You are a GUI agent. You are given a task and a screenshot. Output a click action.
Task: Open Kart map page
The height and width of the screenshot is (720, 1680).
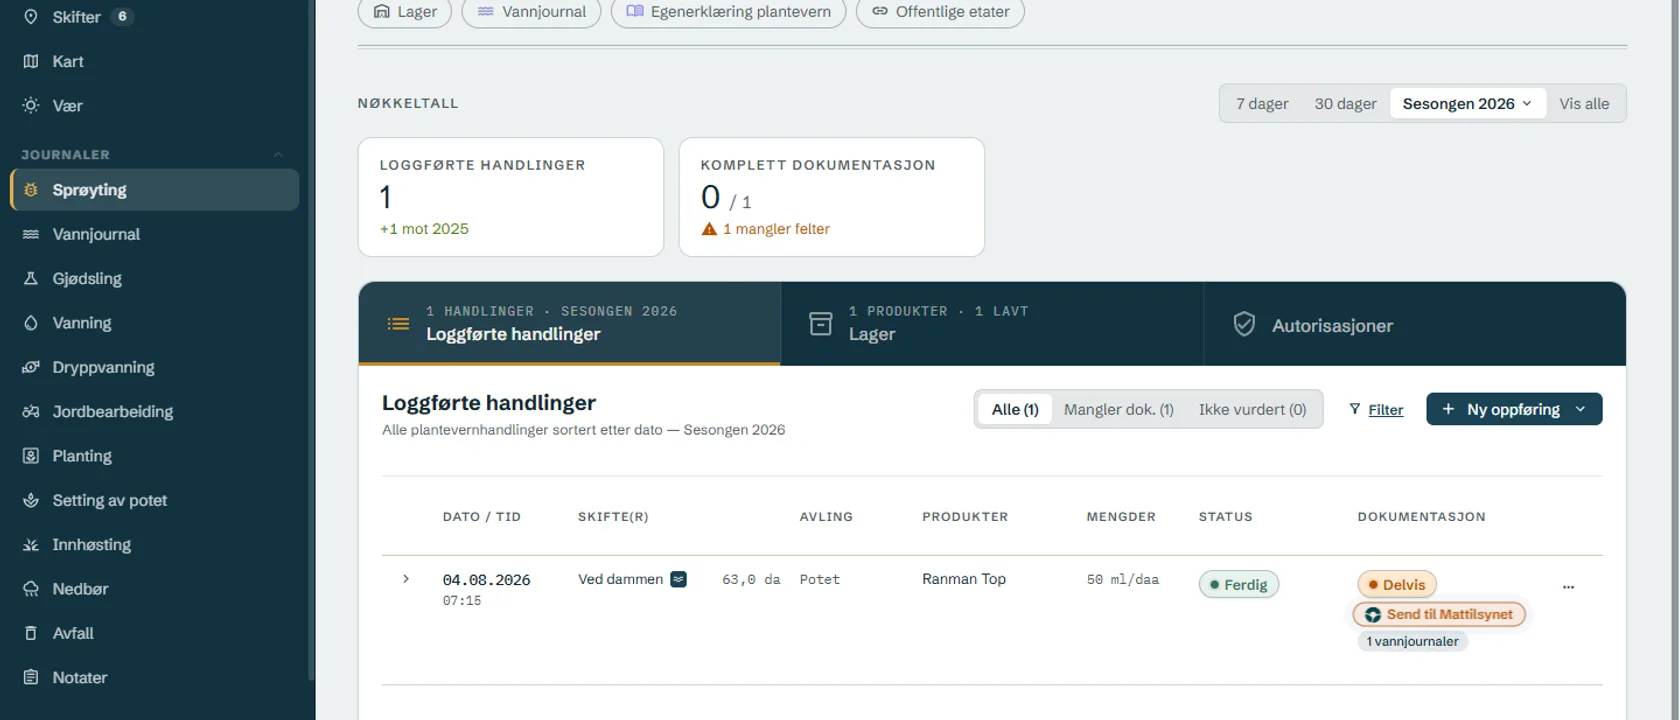[x=154, y=61]
